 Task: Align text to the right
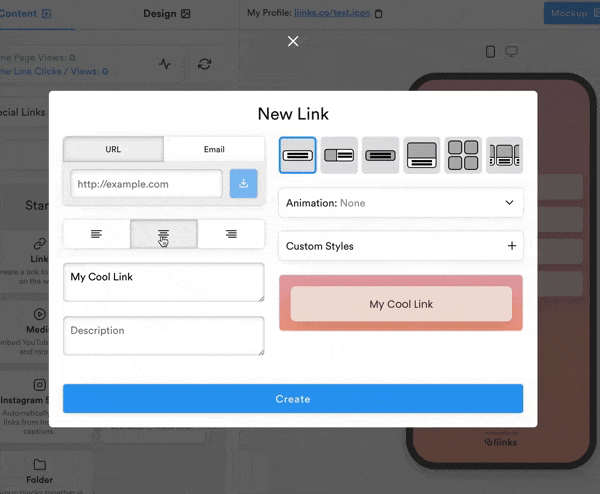231,234
